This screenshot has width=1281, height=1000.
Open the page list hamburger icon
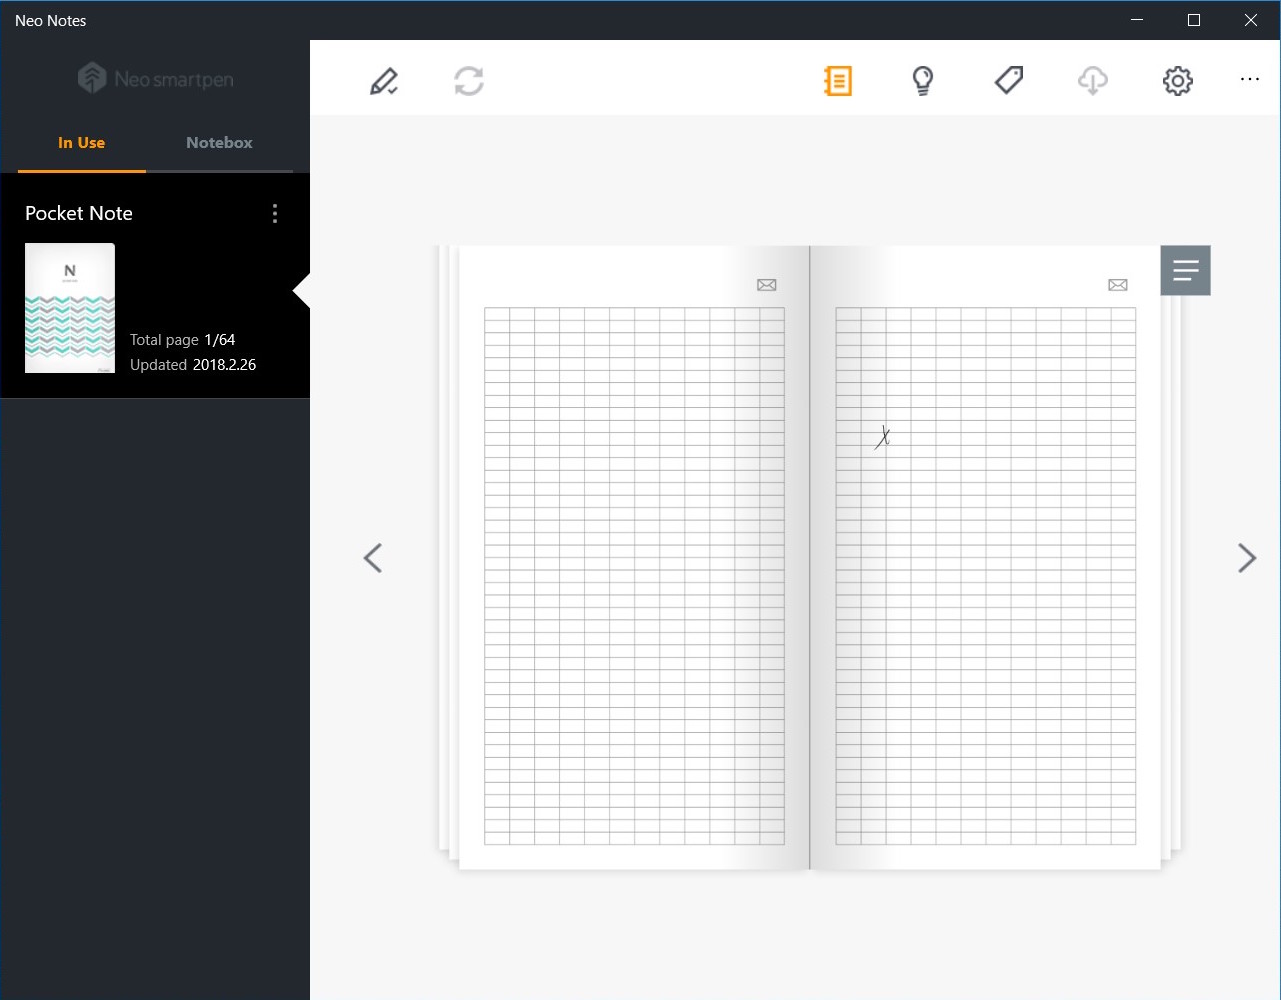[1186, 270]
